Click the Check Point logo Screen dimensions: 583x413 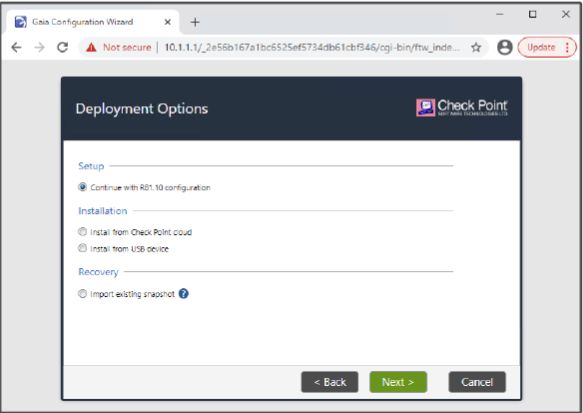coord(462,107)
